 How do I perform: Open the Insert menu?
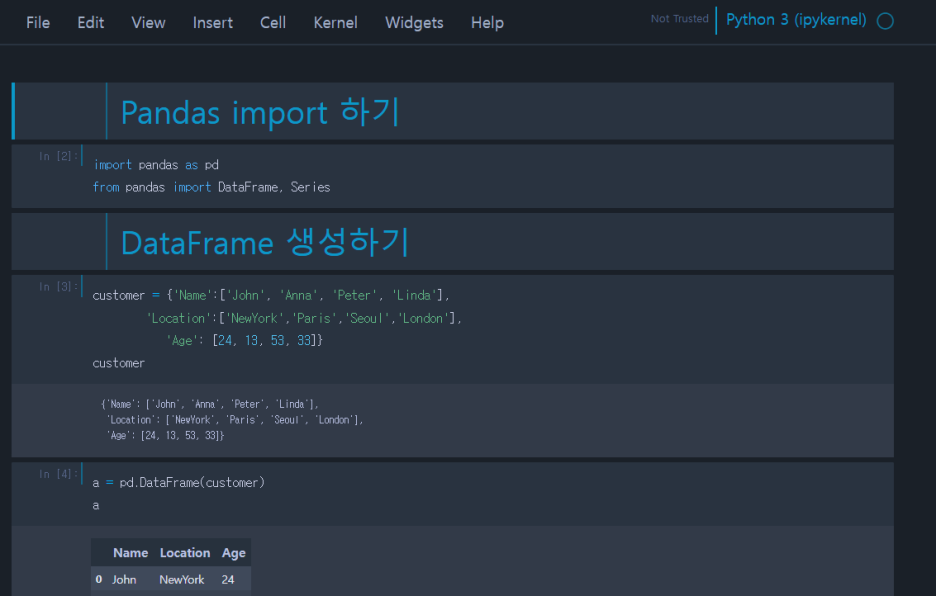click(x=213, y=23)
